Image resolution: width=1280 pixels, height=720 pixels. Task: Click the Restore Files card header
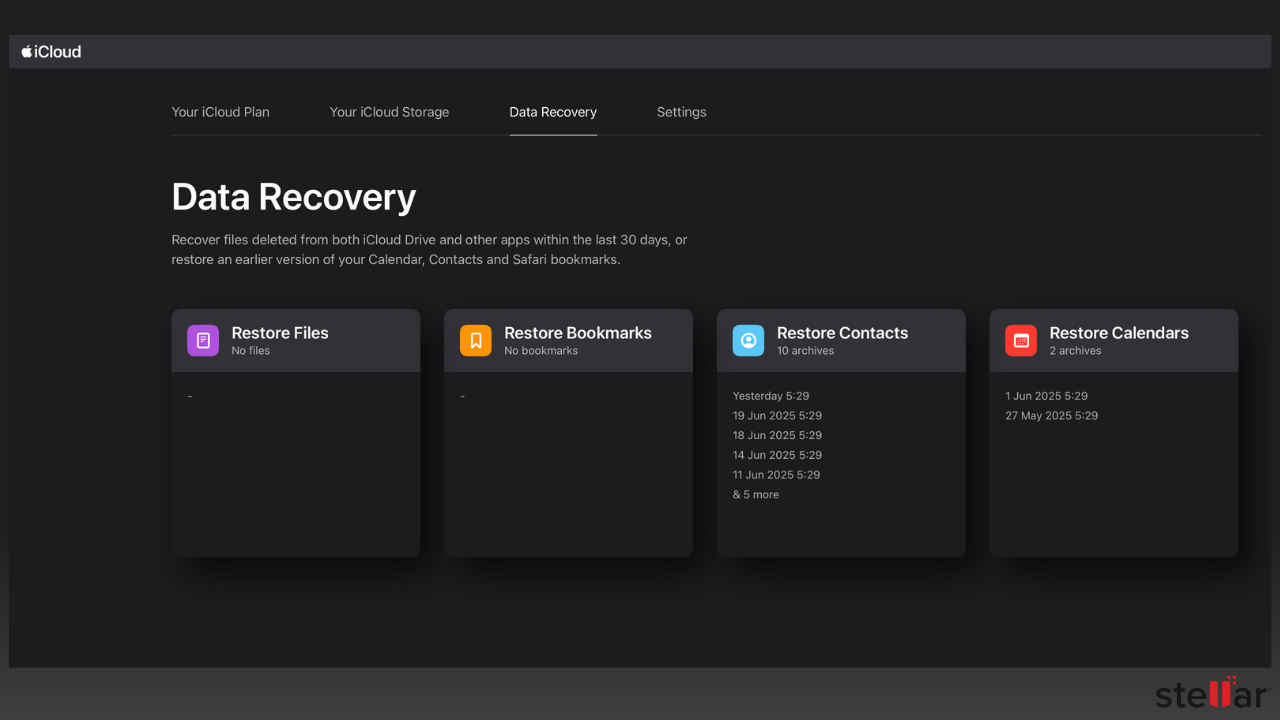coord(296,340)
